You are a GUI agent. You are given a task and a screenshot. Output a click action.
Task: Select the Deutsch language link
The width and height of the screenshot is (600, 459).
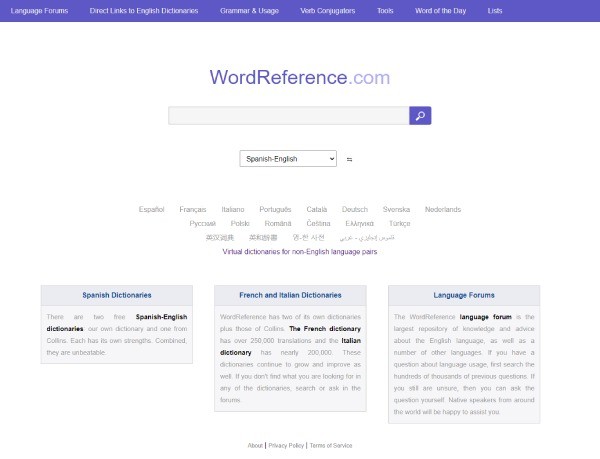[354, 209]
